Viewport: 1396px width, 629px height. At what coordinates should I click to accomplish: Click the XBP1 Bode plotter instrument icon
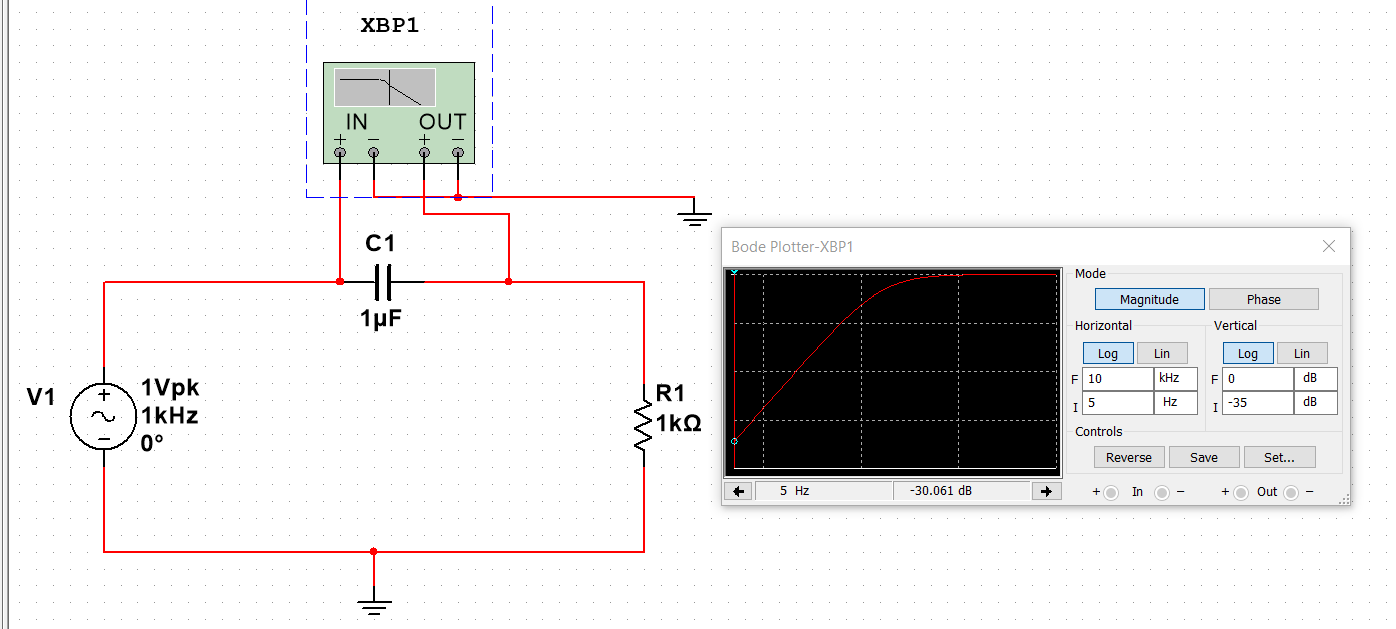(x=398, y=113)
